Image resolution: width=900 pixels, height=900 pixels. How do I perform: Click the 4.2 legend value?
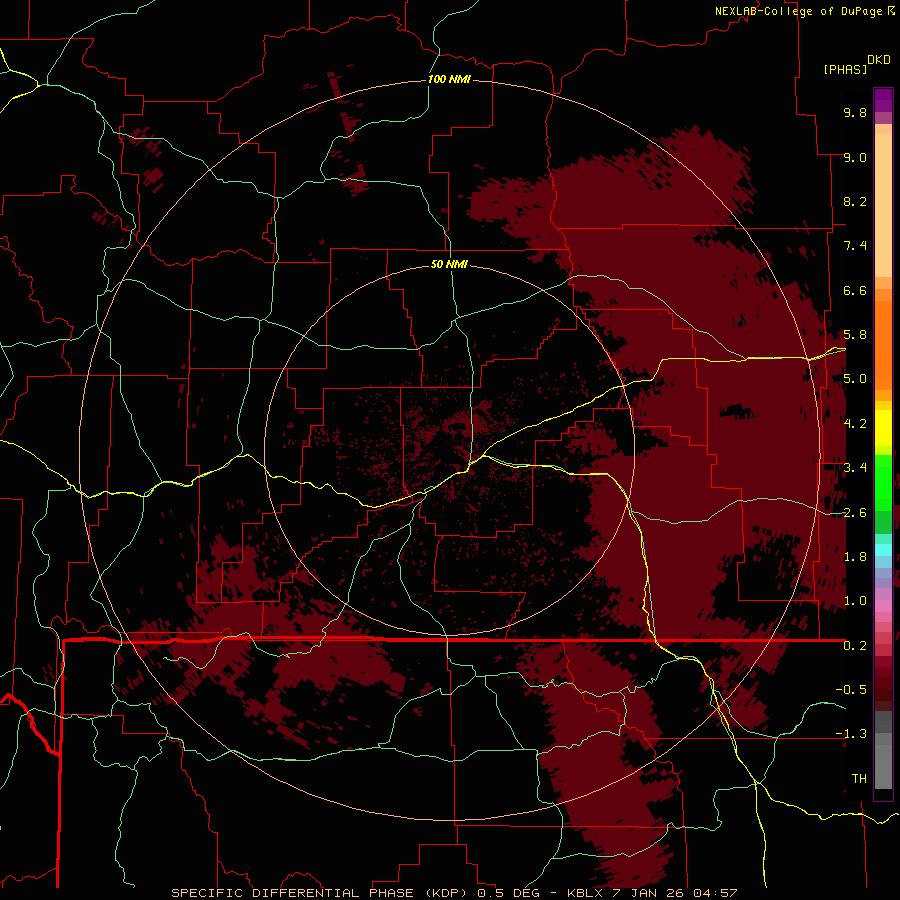tap(855, 424)
